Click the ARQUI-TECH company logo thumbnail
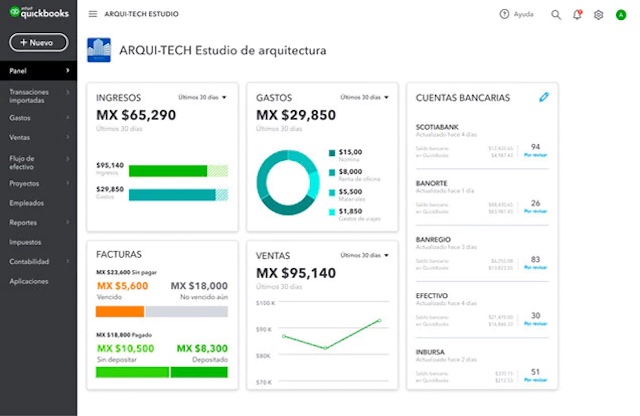Screen dimensions: 640x416 pyautogui.click(x=99, y=50)
